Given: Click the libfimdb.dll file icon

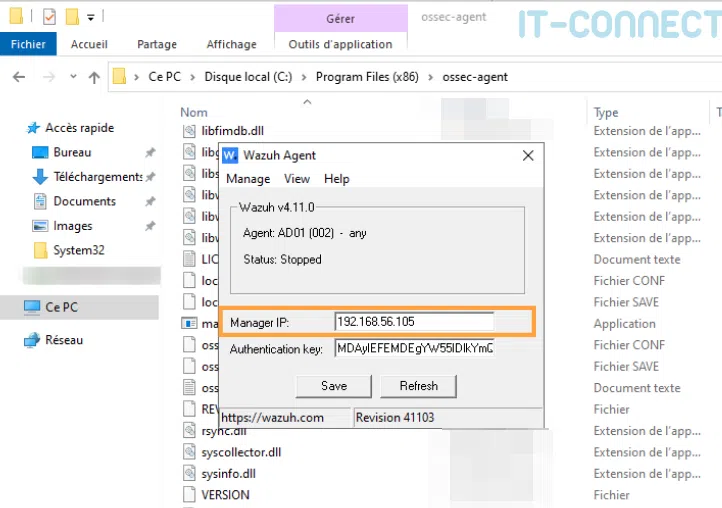Looking at the screenshot, I should (189, 131).
